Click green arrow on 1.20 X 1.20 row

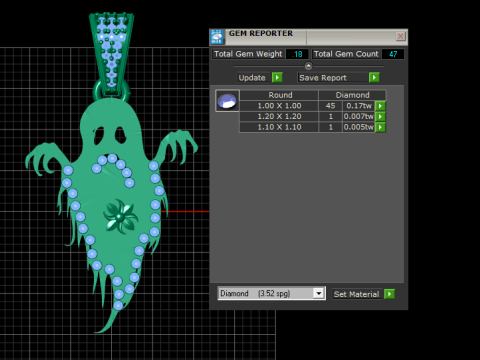tap(380, 117)
